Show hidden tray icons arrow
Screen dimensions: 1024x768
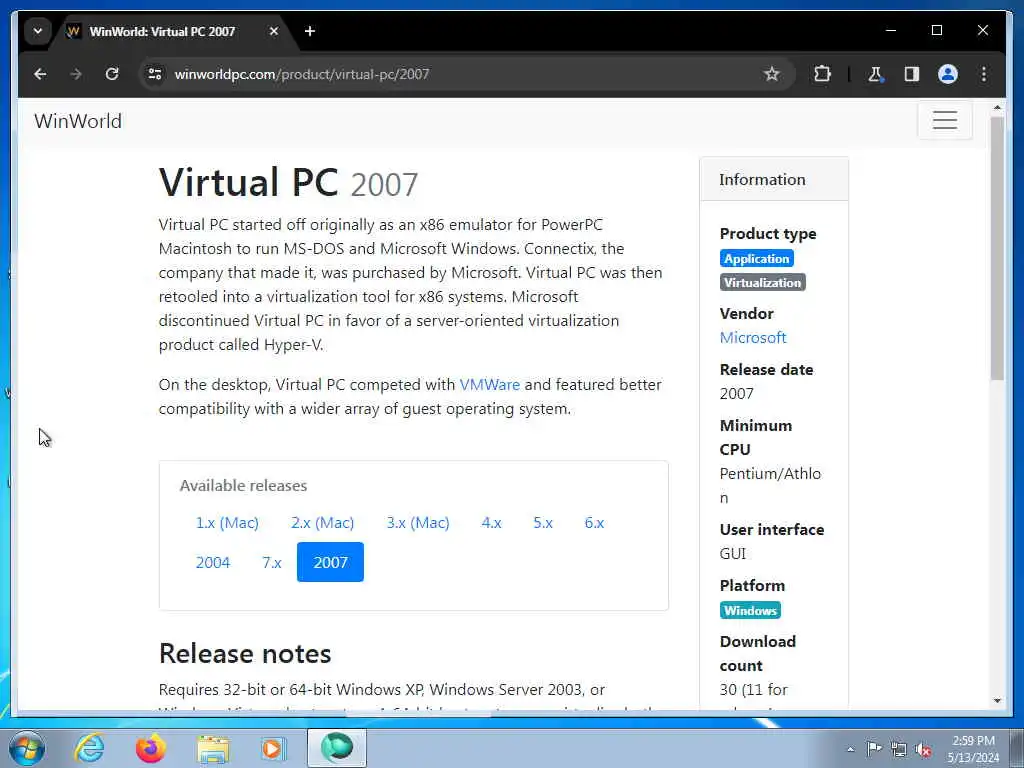850,749
